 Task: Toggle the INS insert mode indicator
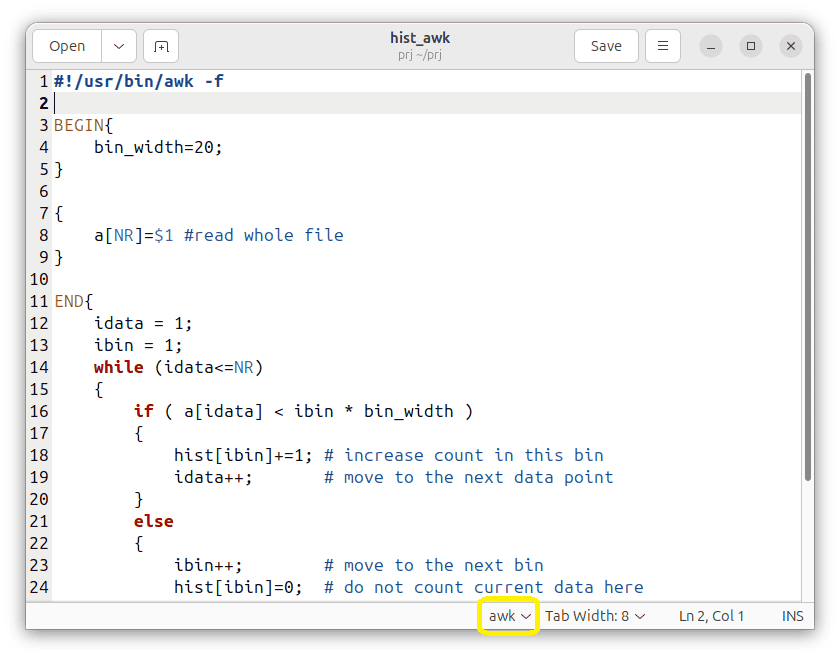[792, 616]
